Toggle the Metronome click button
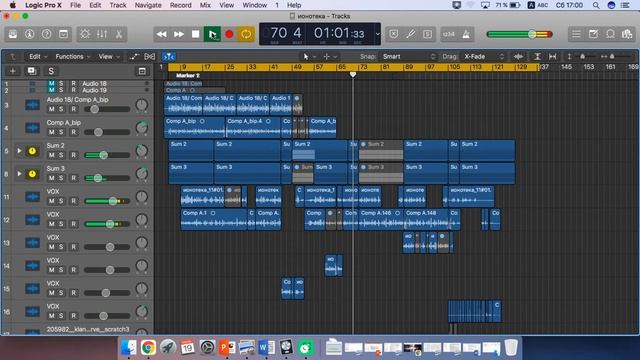This screenshot has width=640, height=360. click(x=466, y=34)
